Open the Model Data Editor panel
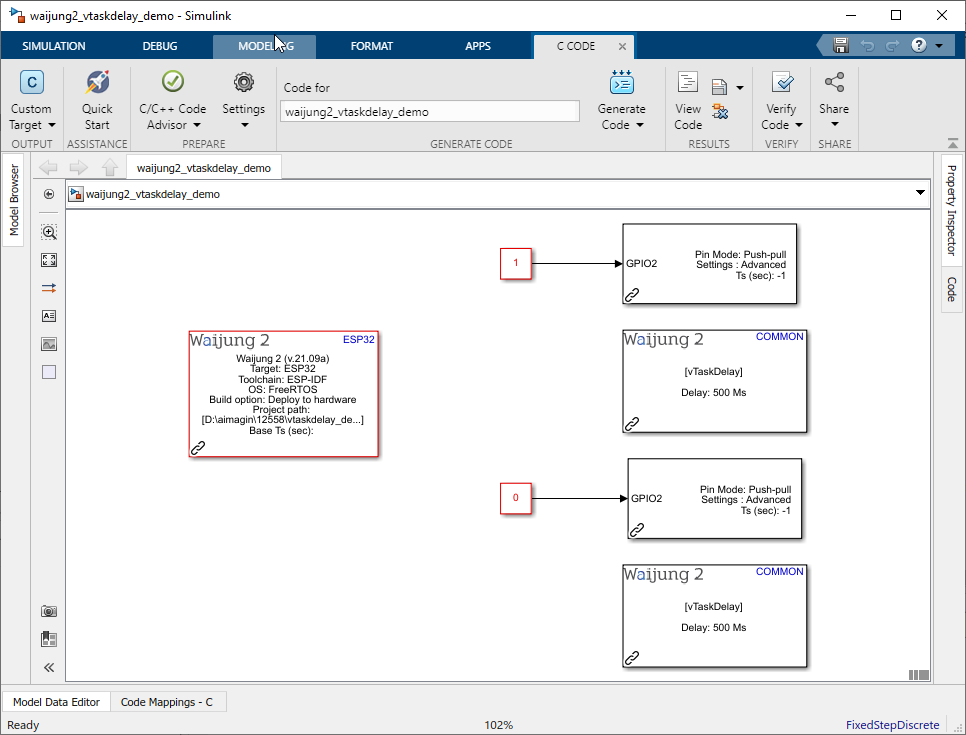This screenshot has height=735, width=966. click(56, 702)
